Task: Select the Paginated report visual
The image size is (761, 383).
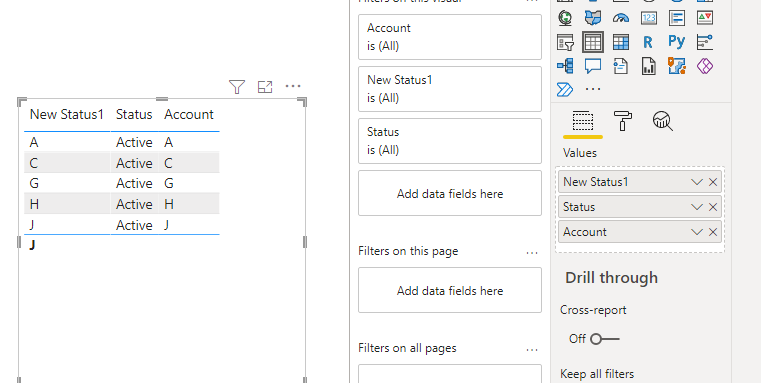Action: 649,66
